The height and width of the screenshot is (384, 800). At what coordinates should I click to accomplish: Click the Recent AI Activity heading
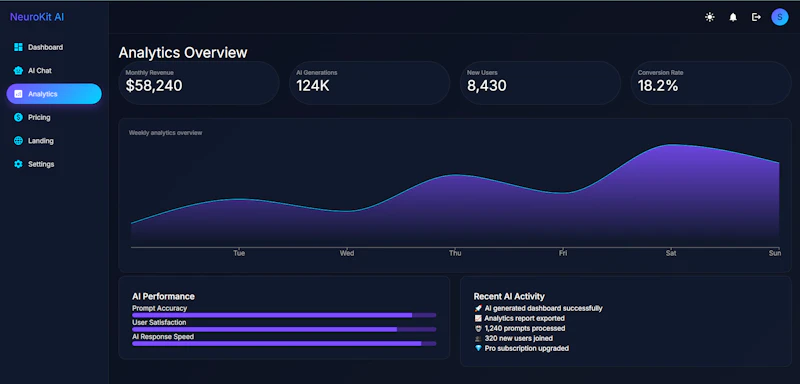click(509, 296)
